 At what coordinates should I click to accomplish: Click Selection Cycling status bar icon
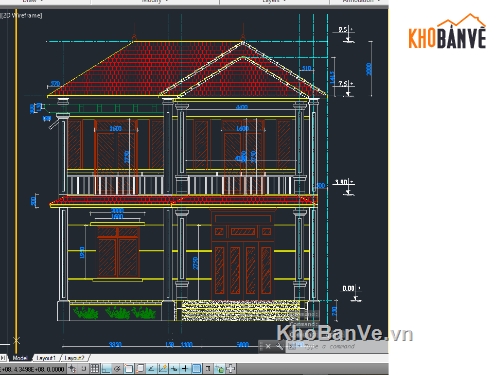click(x=219, y=369)
